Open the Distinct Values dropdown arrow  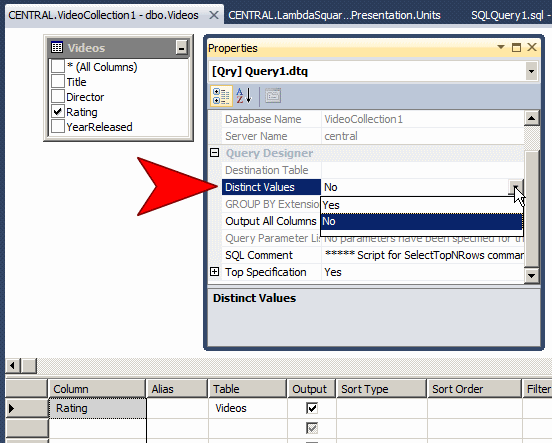(516, 187)
